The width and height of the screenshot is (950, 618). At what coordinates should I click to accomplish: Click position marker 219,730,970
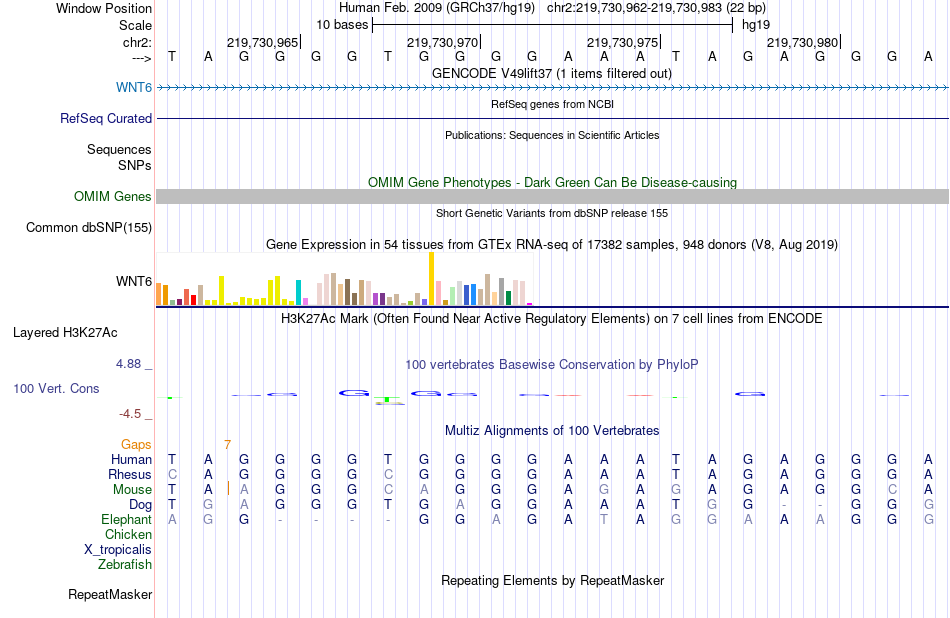tap(443, 42)
